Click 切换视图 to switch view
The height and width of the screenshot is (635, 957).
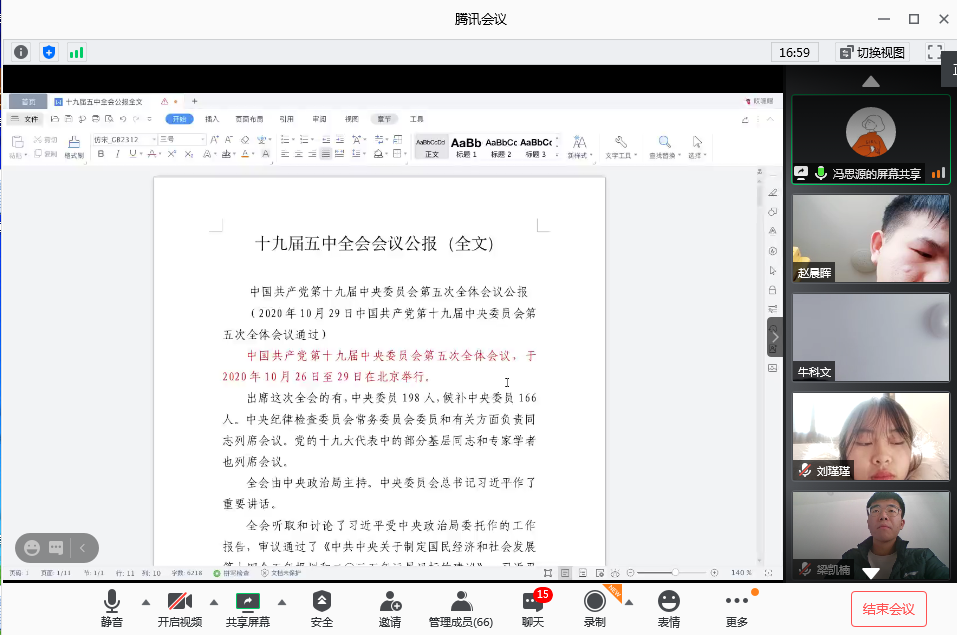click(871, 52)
